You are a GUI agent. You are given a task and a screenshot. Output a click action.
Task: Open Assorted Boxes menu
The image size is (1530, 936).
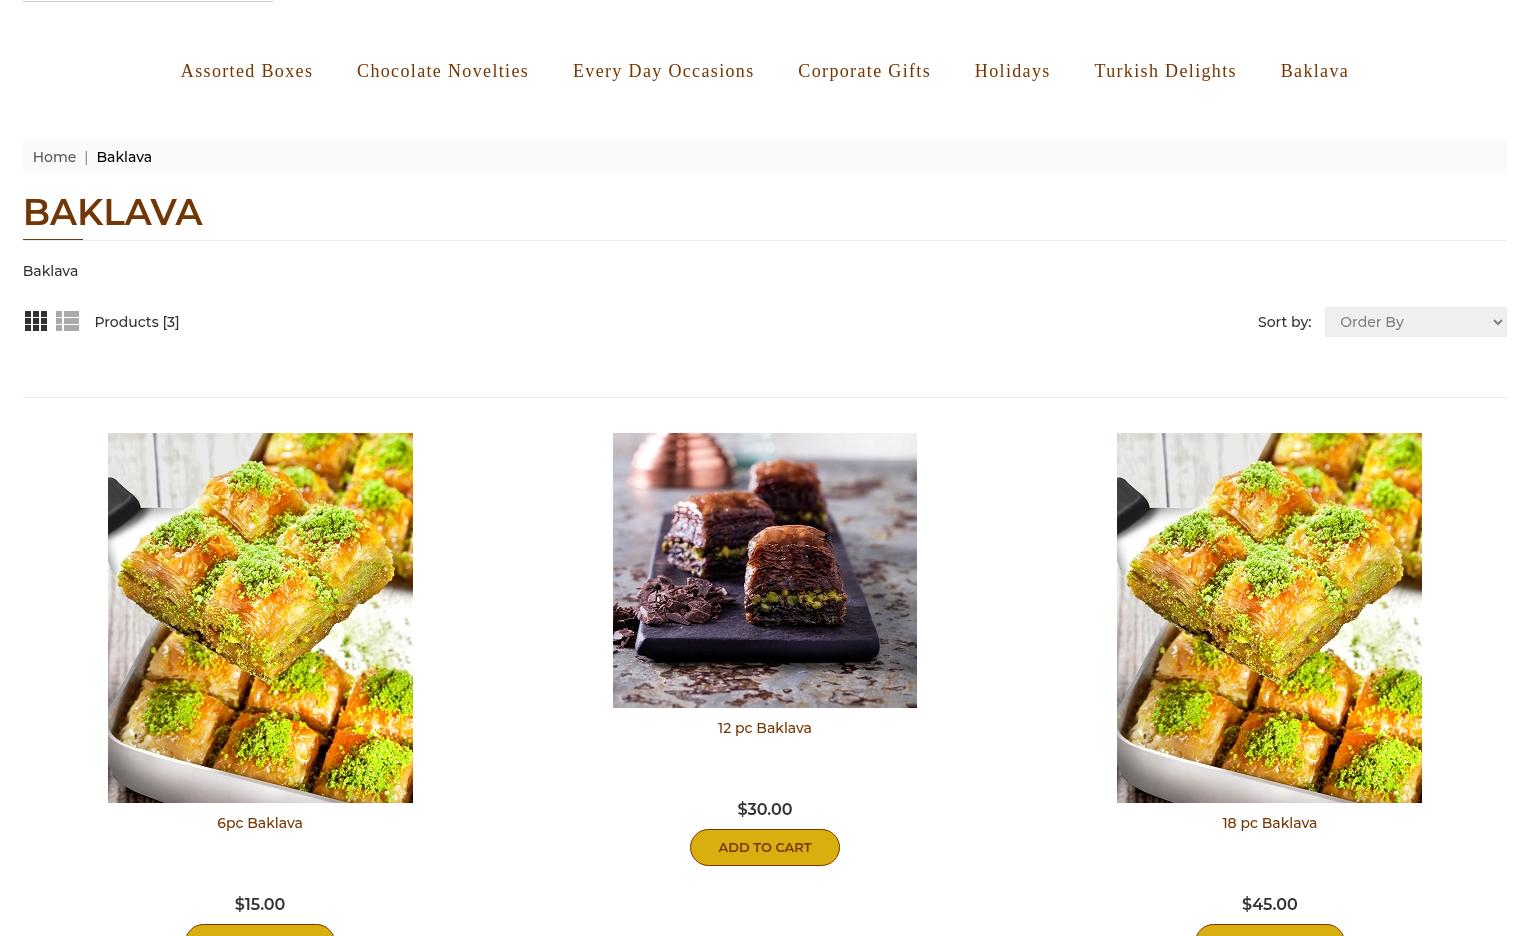(246, 71)
